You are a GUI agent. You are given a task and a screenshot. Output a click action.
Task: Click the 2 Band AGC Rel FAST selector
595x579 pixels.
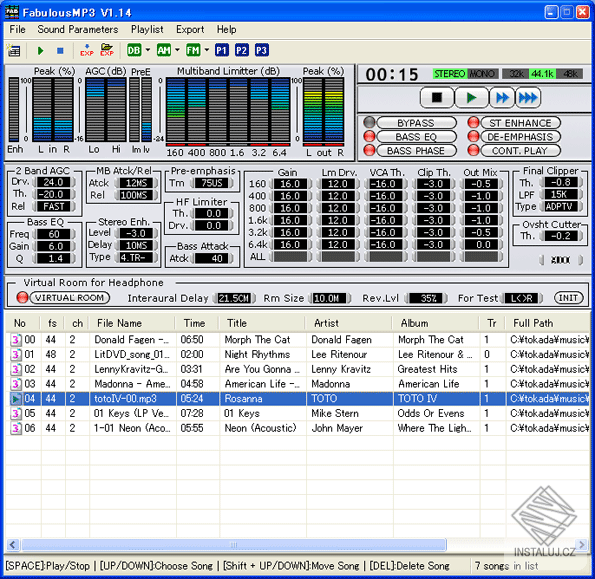(54, 206)
